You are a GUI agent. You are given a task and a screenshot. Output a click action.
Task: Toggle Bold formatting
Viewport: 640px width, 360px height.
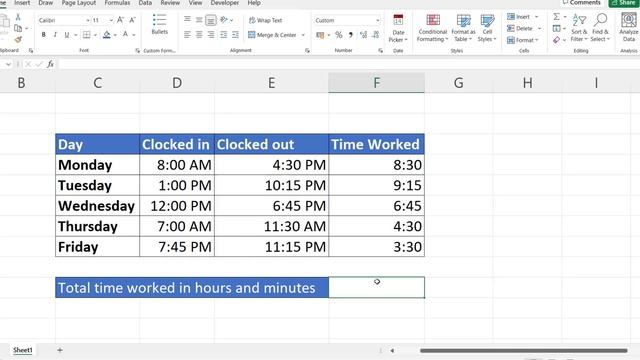tap(43, 35)
